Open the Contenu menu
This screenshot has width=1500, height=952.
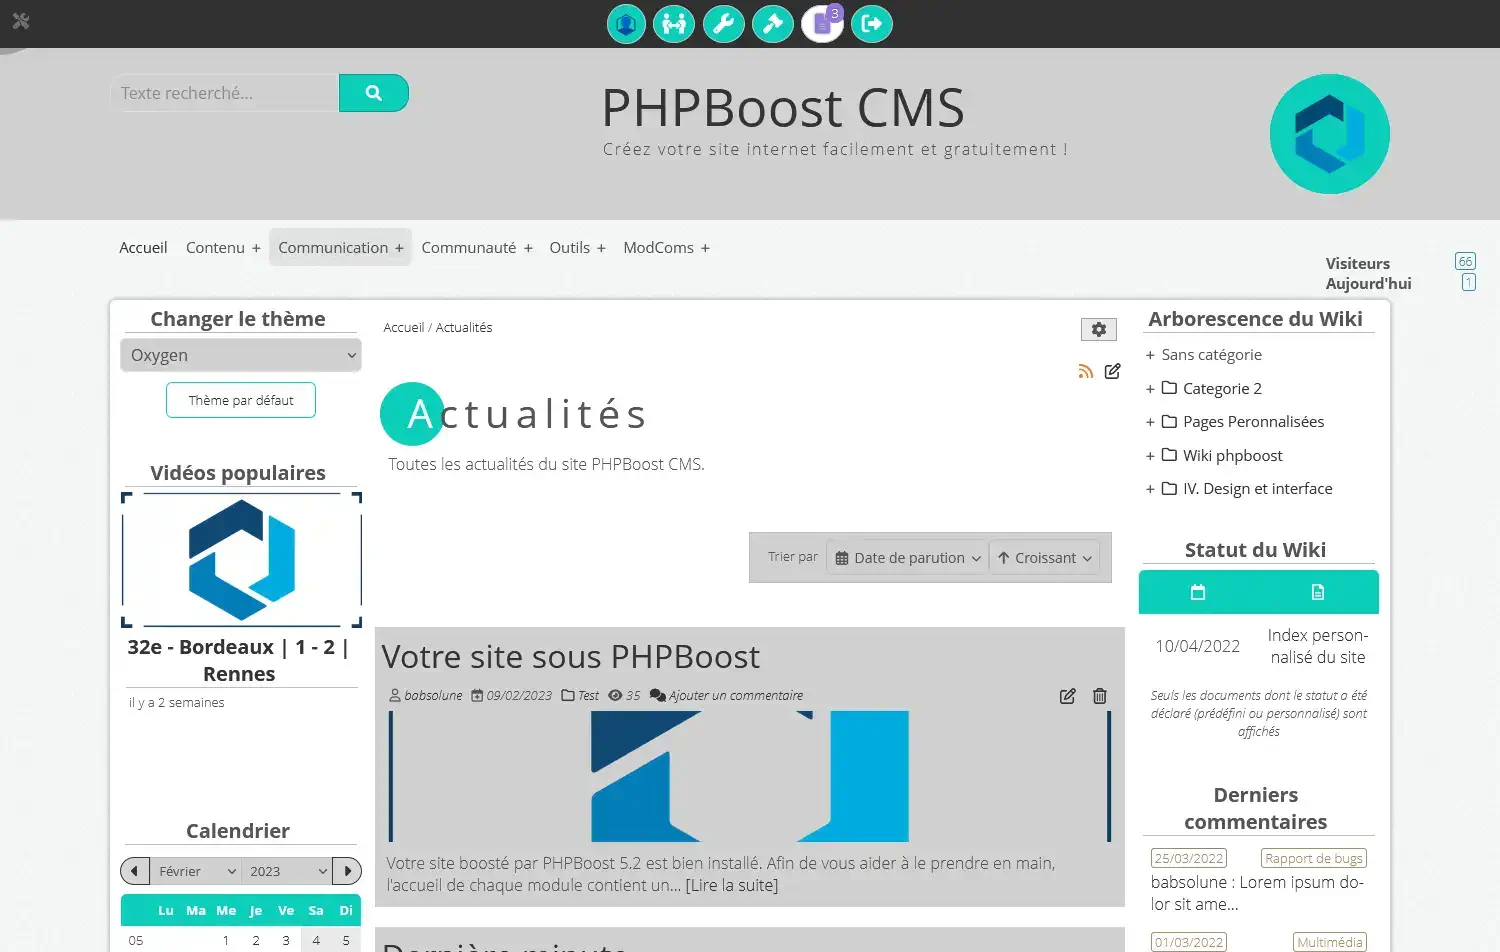click(223, 248)
